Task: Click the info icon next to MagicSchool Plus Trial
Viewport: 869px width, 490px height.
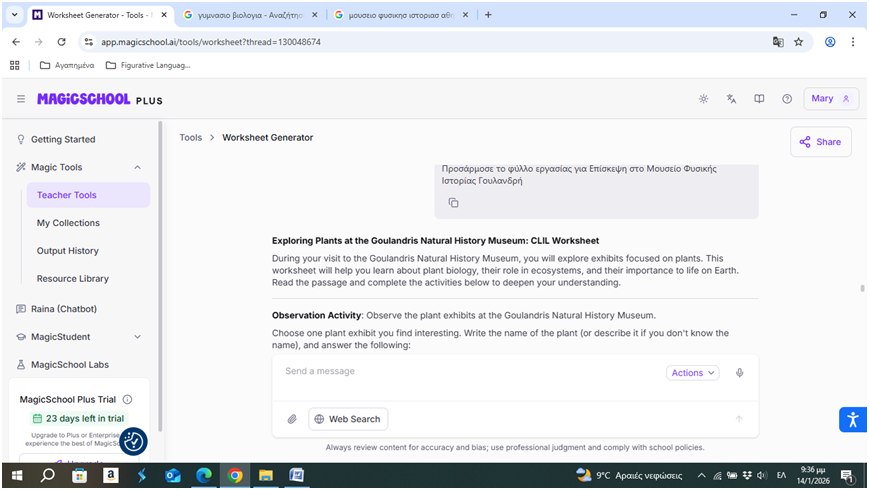Action: pyautogui.click(x=127, y=399)
